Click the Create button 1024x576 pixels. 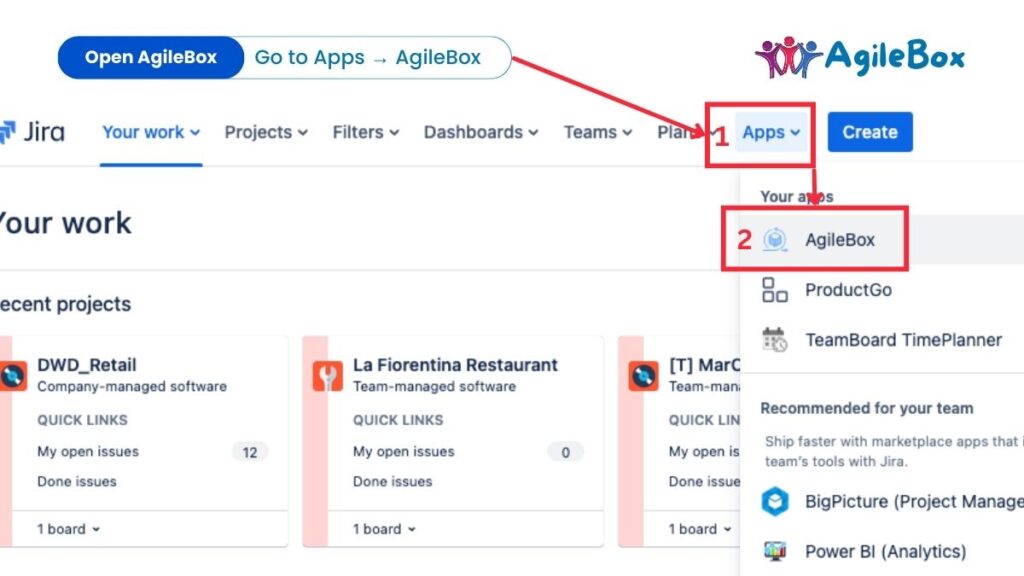tap(869, 131)
